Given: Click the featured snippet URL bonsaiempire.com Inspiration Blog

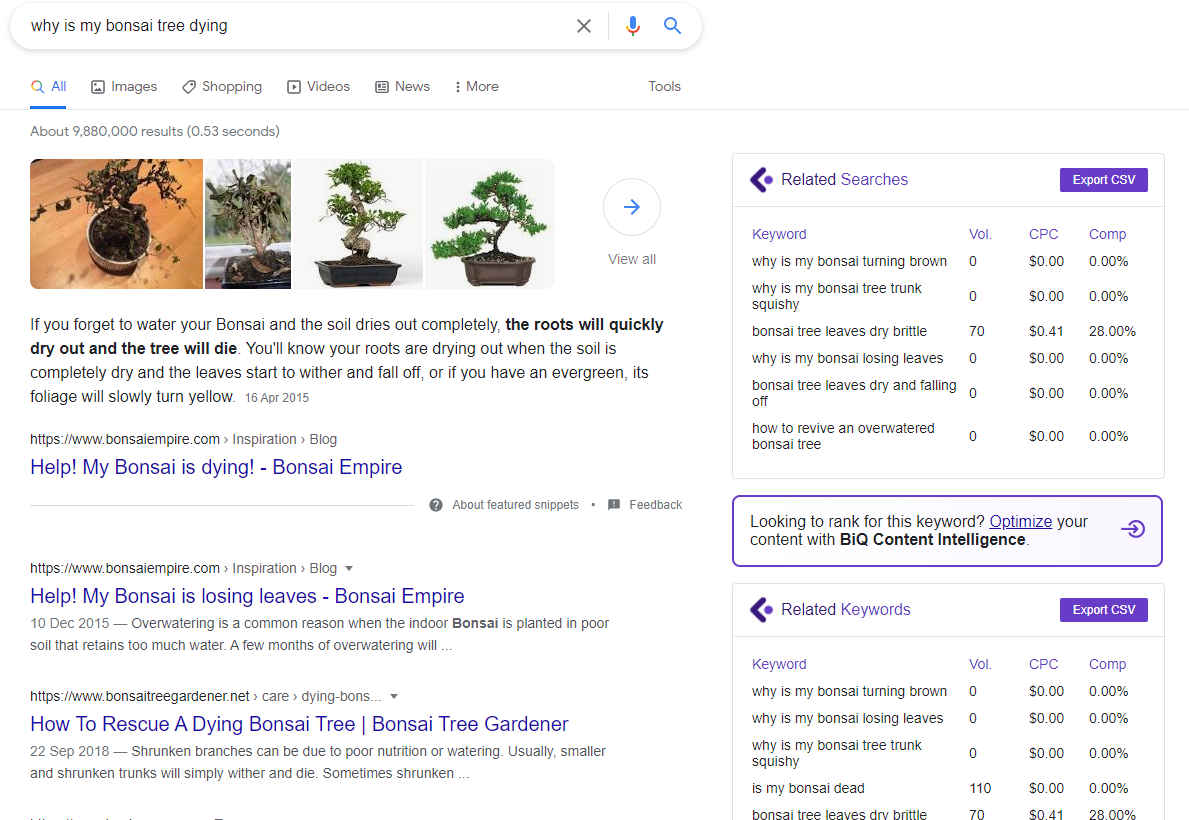Looking at the screenshot, I should [184, 439].
